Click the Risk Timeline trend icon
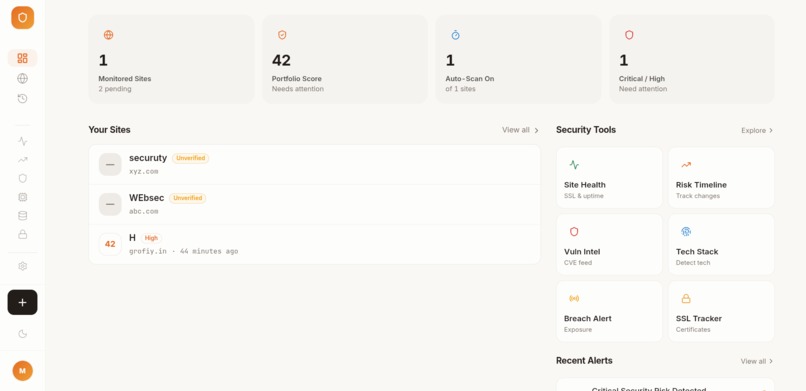This screenshot has width=806, height=391. pos(686,165)
